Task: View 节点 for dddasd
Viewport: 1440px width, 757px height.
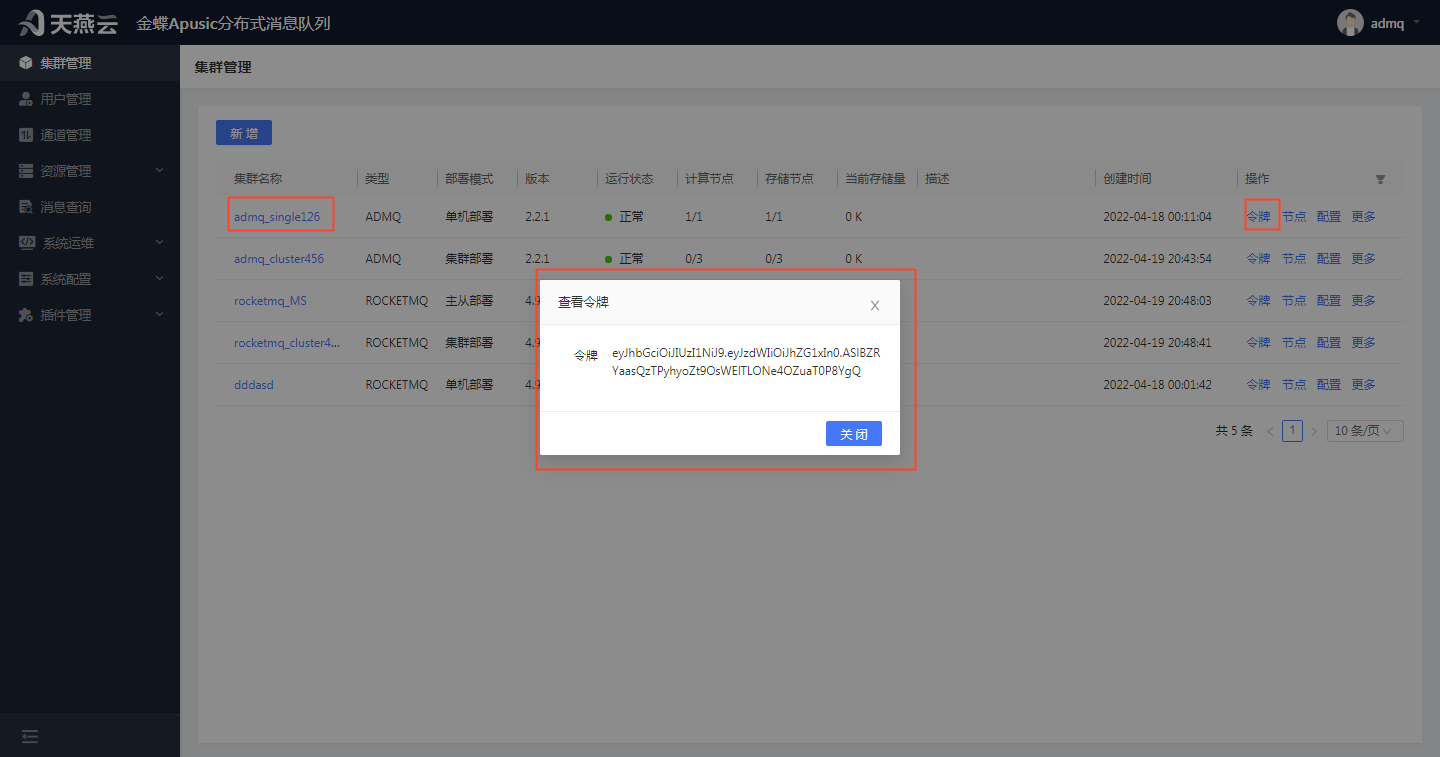Action: pos(1294,384)
